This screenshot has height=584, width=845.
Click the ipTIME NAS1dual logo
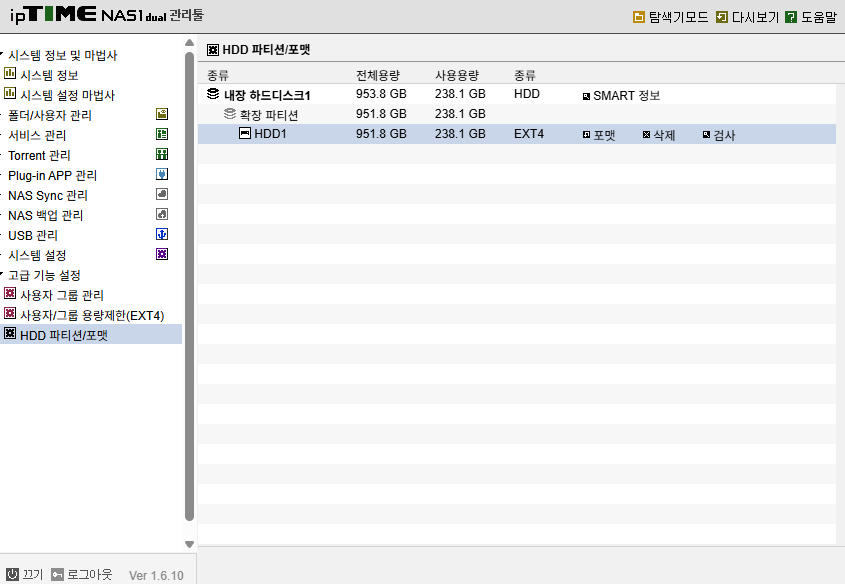[x=107, y=15]
